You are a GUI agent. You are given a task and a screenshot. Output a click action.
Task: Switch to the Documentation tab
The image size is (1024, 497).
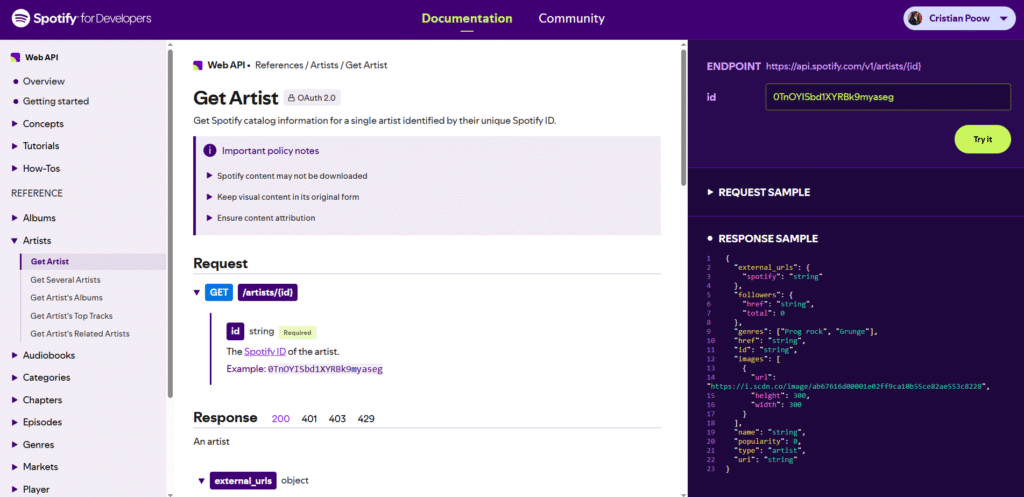(x=467, y=18)
